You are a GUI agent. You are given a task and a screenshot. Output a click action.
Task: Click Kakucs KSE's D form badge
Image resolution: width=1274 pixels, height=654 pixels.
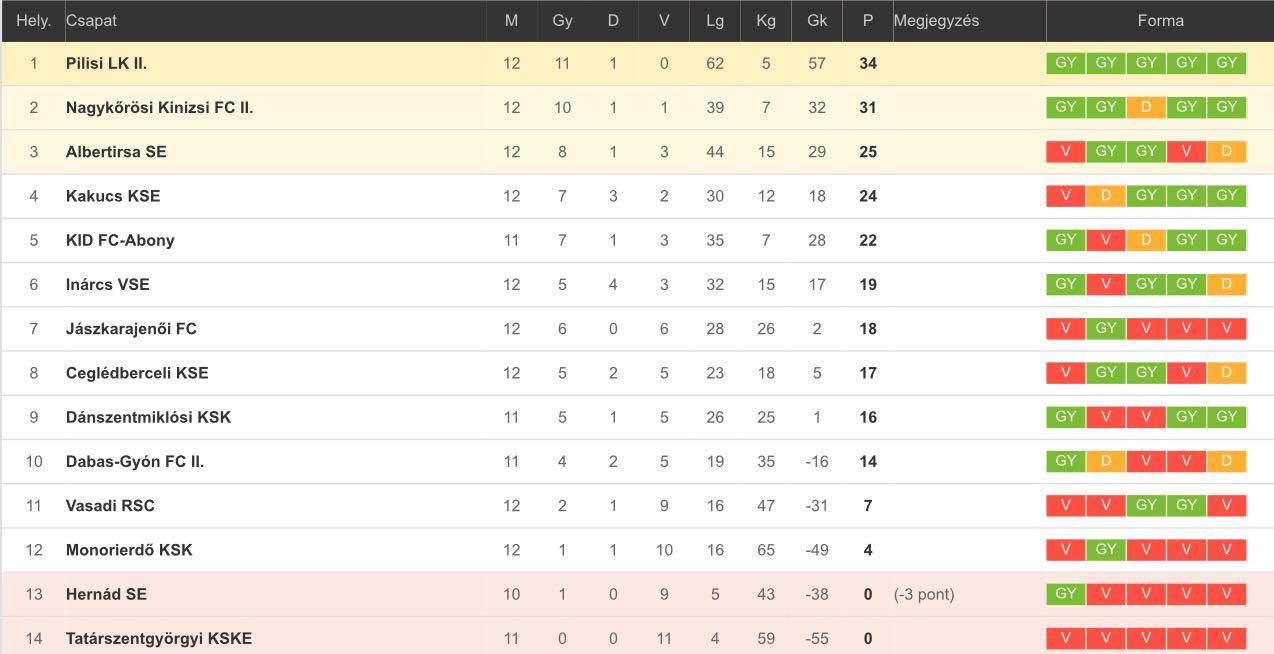point(1106,196)
